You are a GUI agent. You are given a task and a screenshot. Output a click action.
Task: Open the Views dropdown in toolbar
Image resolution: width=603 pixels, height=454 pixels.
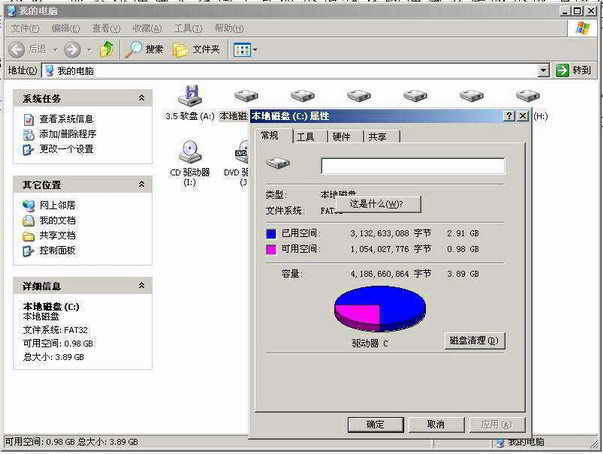coord(244,49)
